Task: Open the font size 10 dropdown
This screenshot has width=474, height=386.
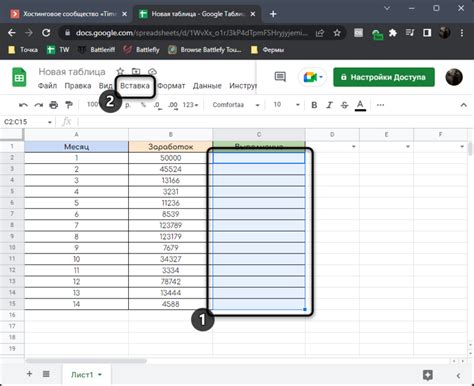Action: click(x=286, y=105)
